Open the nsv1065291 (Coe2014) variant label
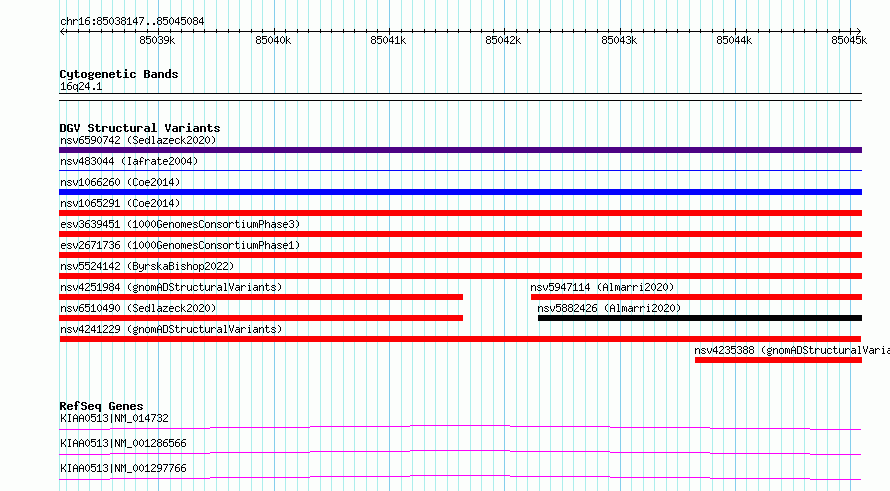The height and width of the screenshot is (491, 890). pyautogui.click(x=120, y=203)
